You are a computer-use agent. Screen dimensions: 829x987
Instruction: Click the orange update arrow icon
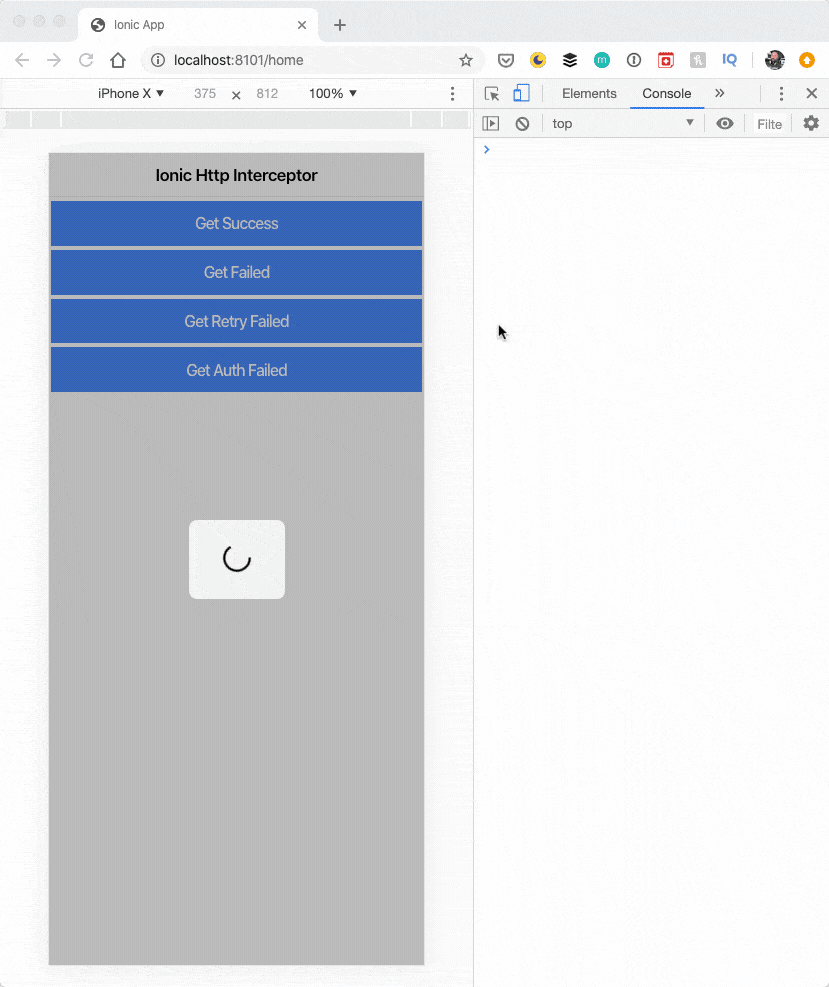(x=807, y=60)
